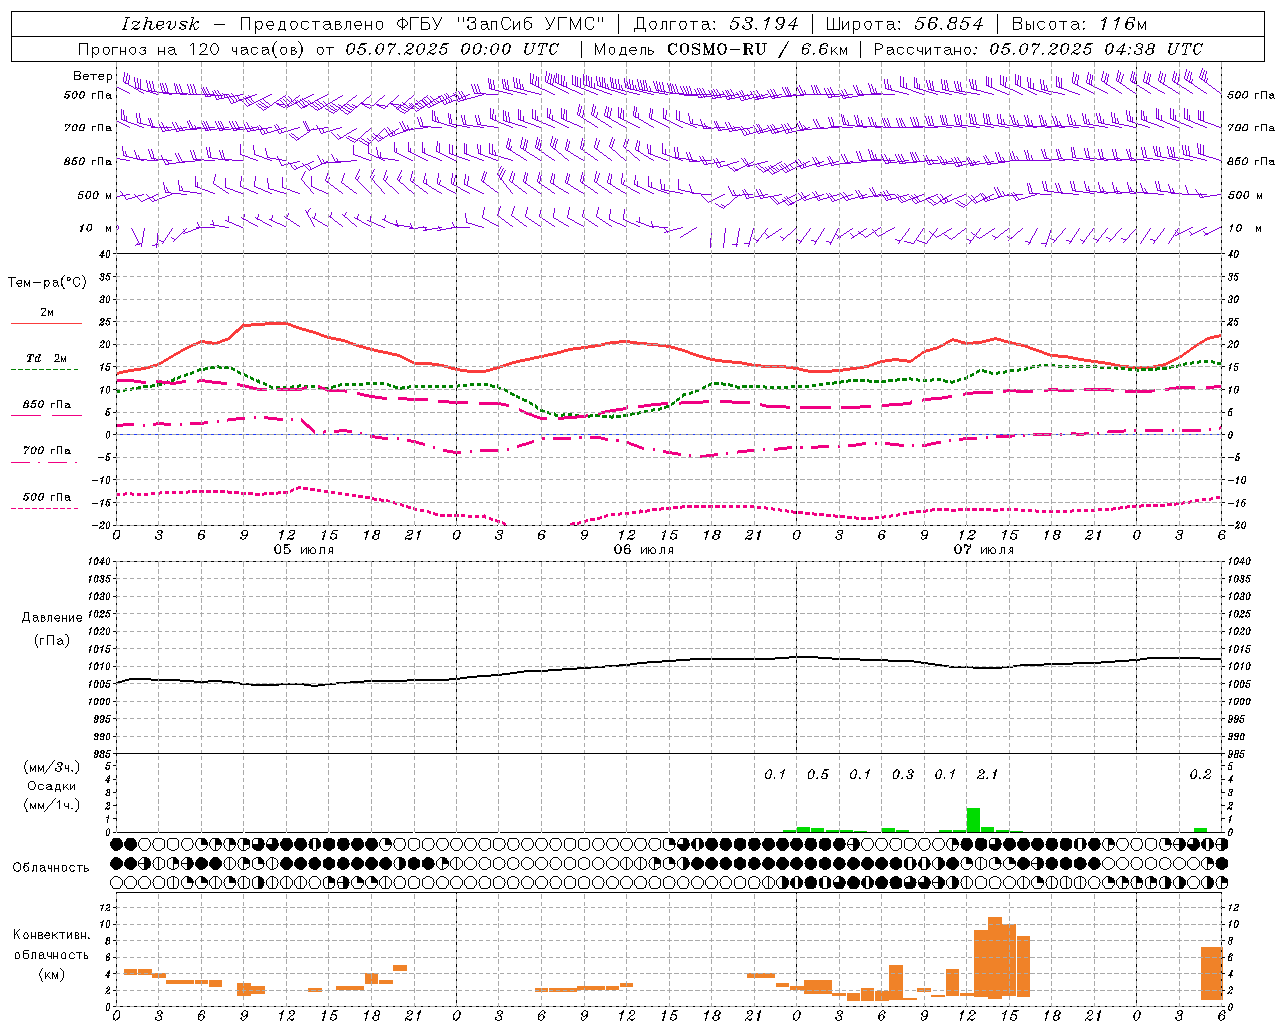The height and width of the screenshot is (1024, 1280).
Task: Click the "Конвективн." convective cloud label
Action: tap(52, 935)
